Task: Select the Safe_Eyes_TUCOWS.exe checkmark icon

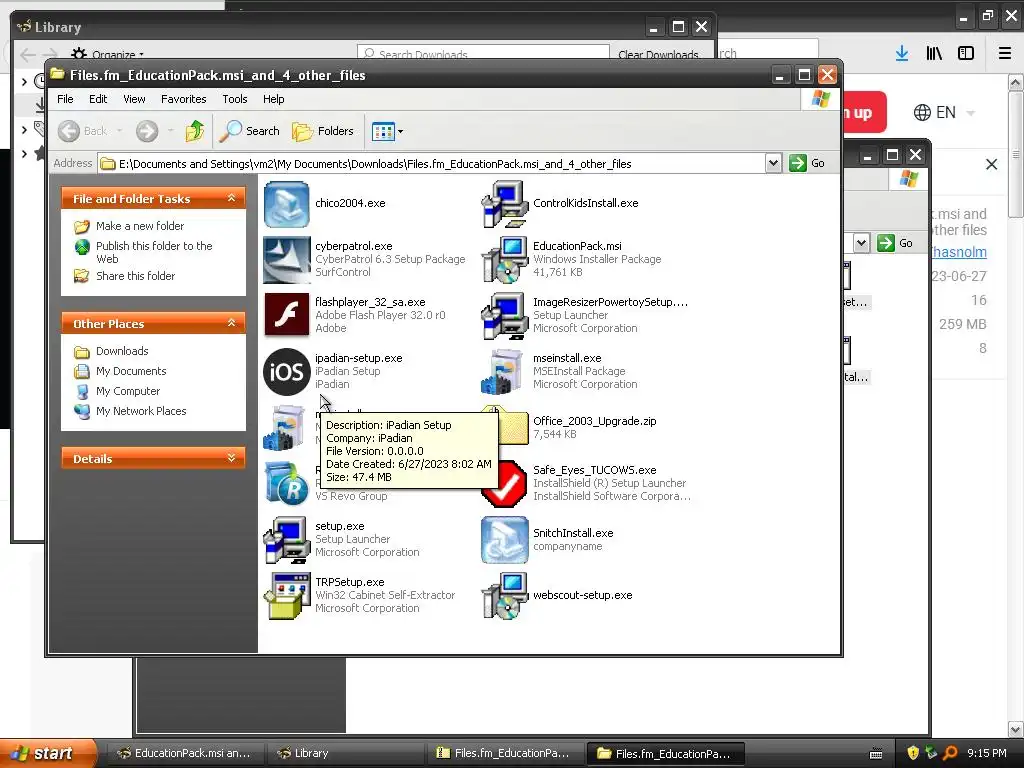Action: click(505, 484)
